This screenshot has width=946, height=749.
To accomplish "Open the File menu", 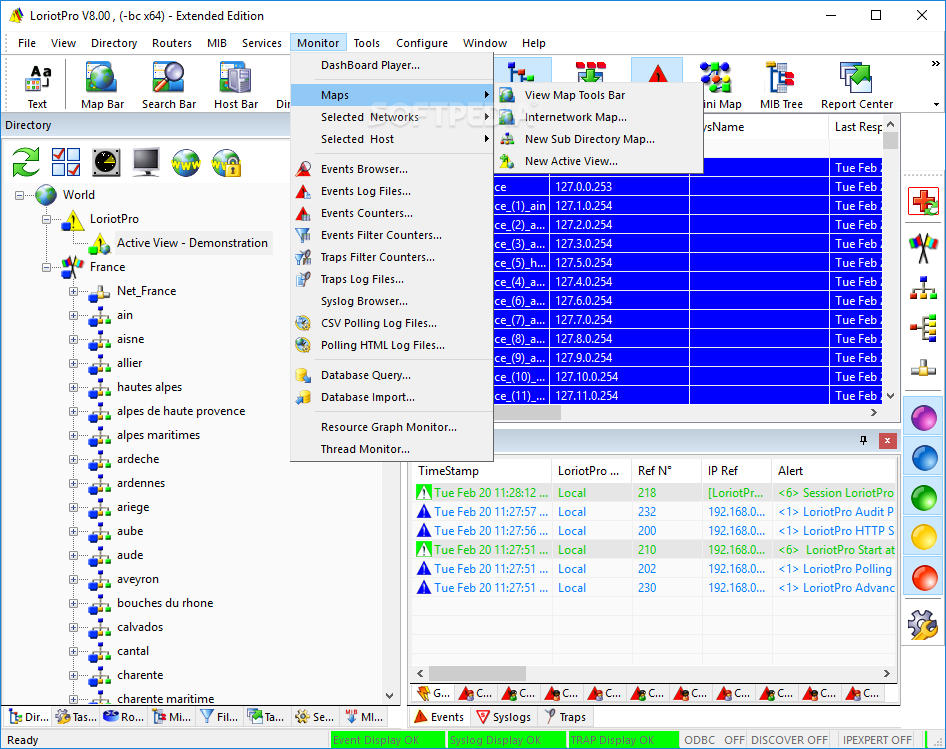I will tap(27, 43).
